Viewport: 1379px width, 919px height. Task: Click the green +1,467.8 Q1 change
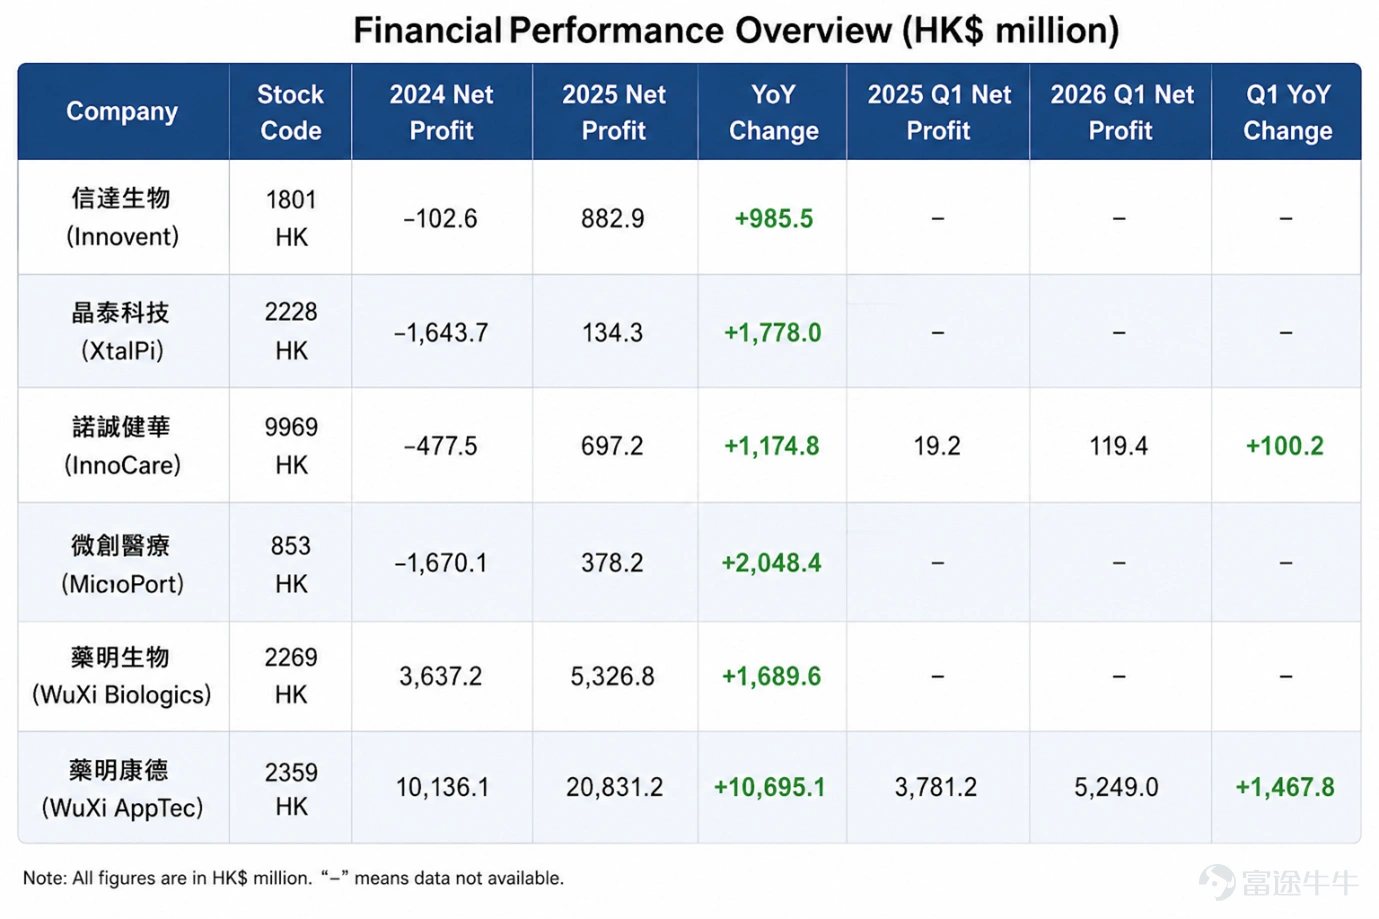point(1285,787)
